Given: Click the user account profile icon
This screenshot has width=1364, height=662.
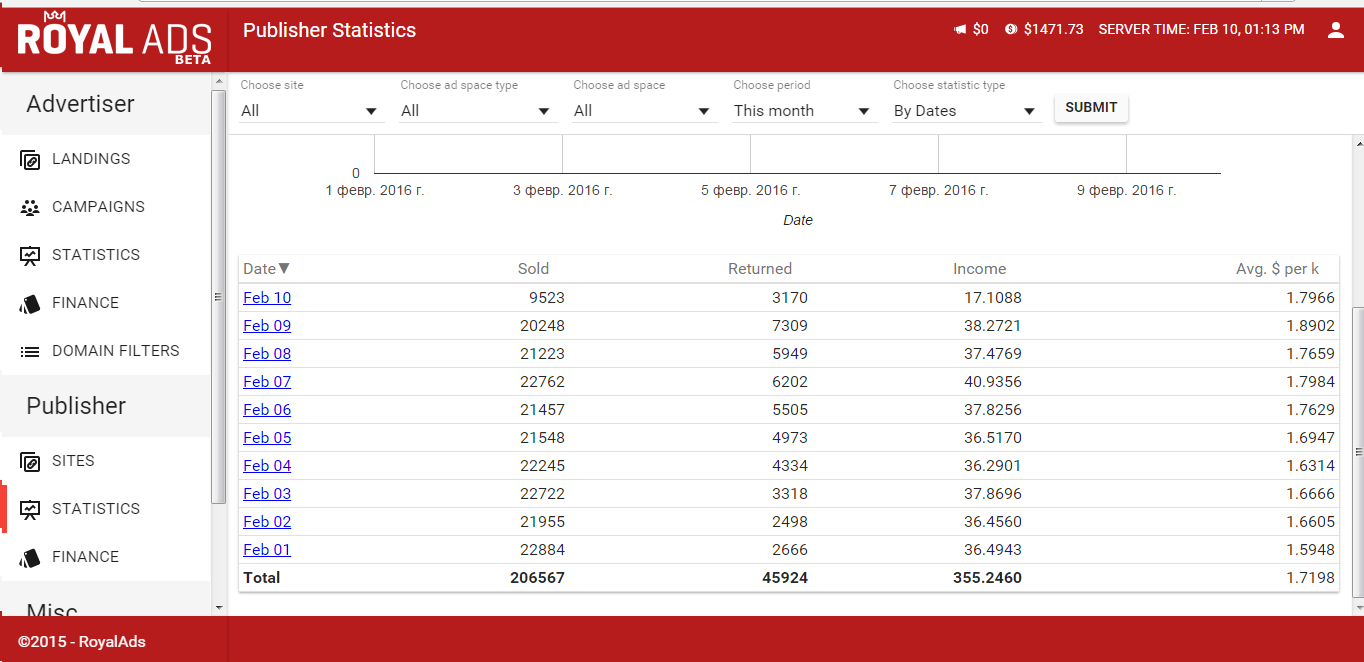Looking at the screenshot, I should (x=1335, y=30).
